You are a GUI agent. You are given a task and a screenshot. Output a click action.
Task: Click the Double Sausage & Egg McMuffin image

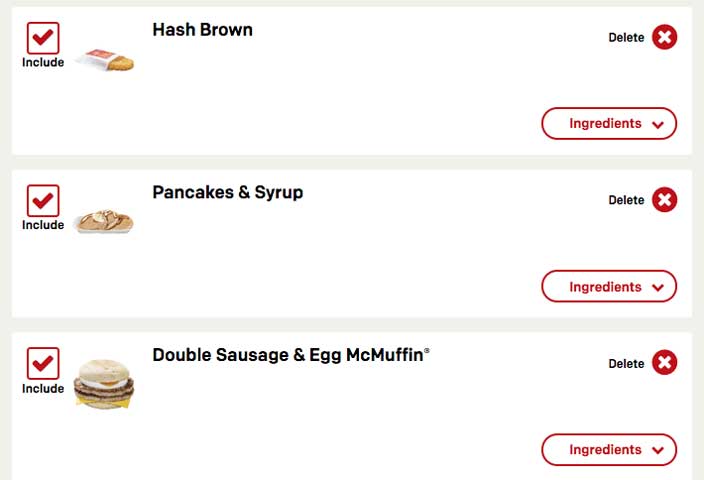tap(104, 382)
